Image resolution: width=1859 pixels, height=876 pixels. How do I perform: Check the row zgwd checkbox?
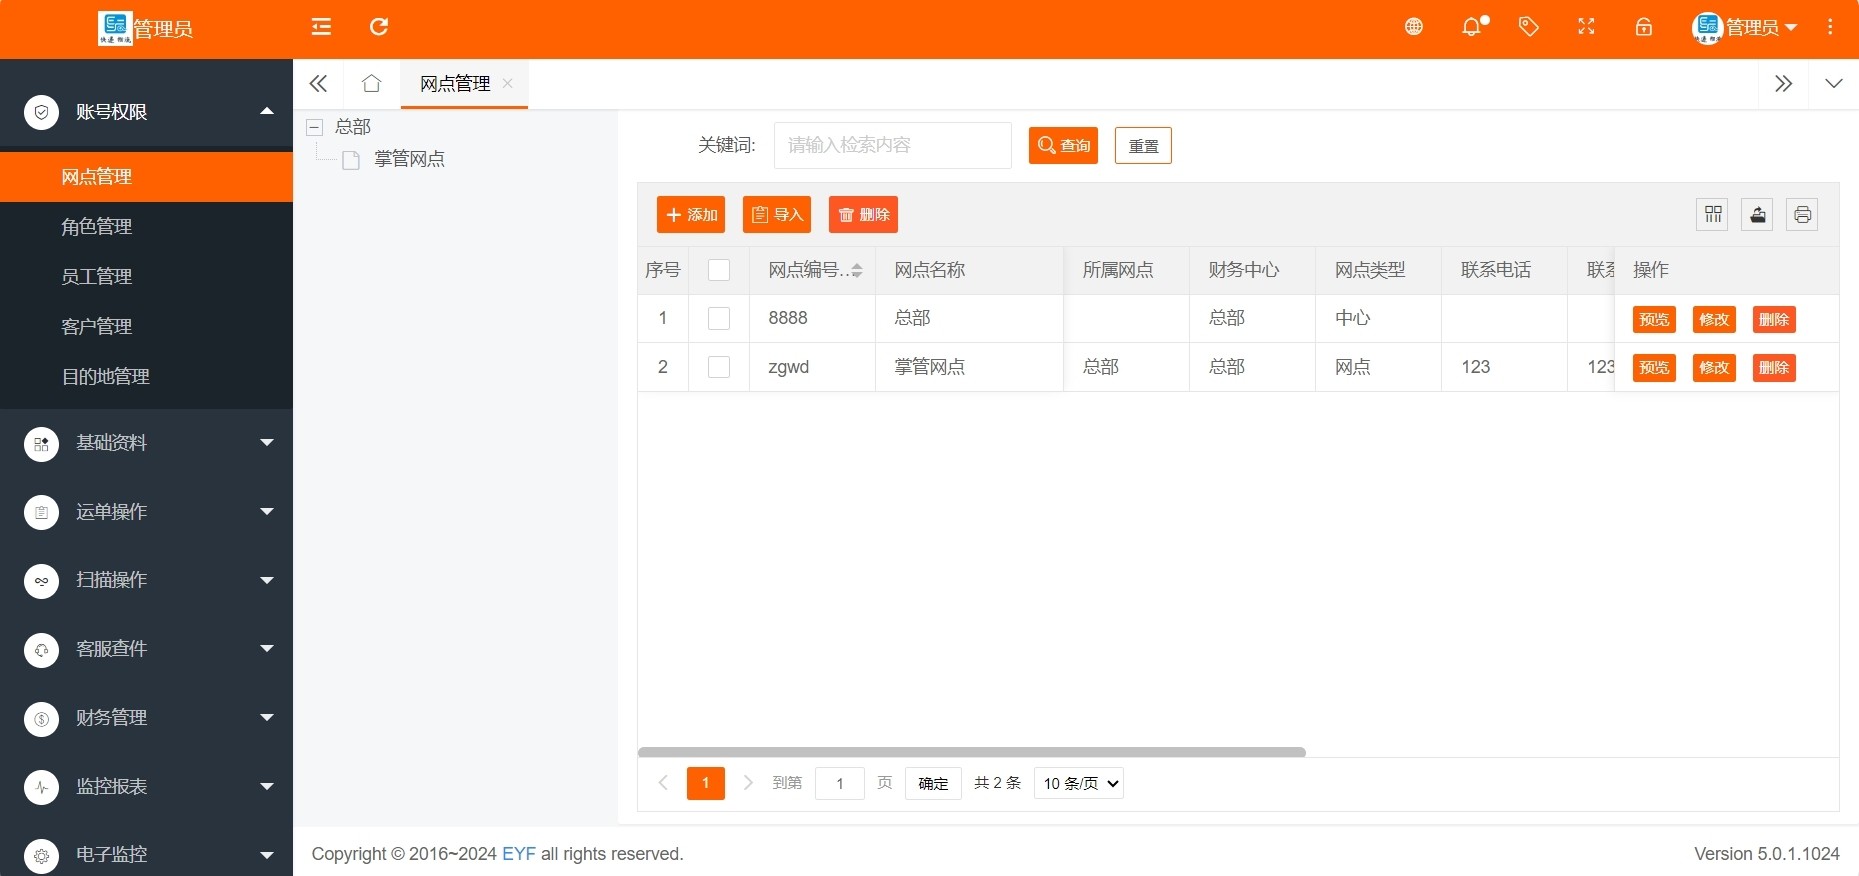point(719,367)
